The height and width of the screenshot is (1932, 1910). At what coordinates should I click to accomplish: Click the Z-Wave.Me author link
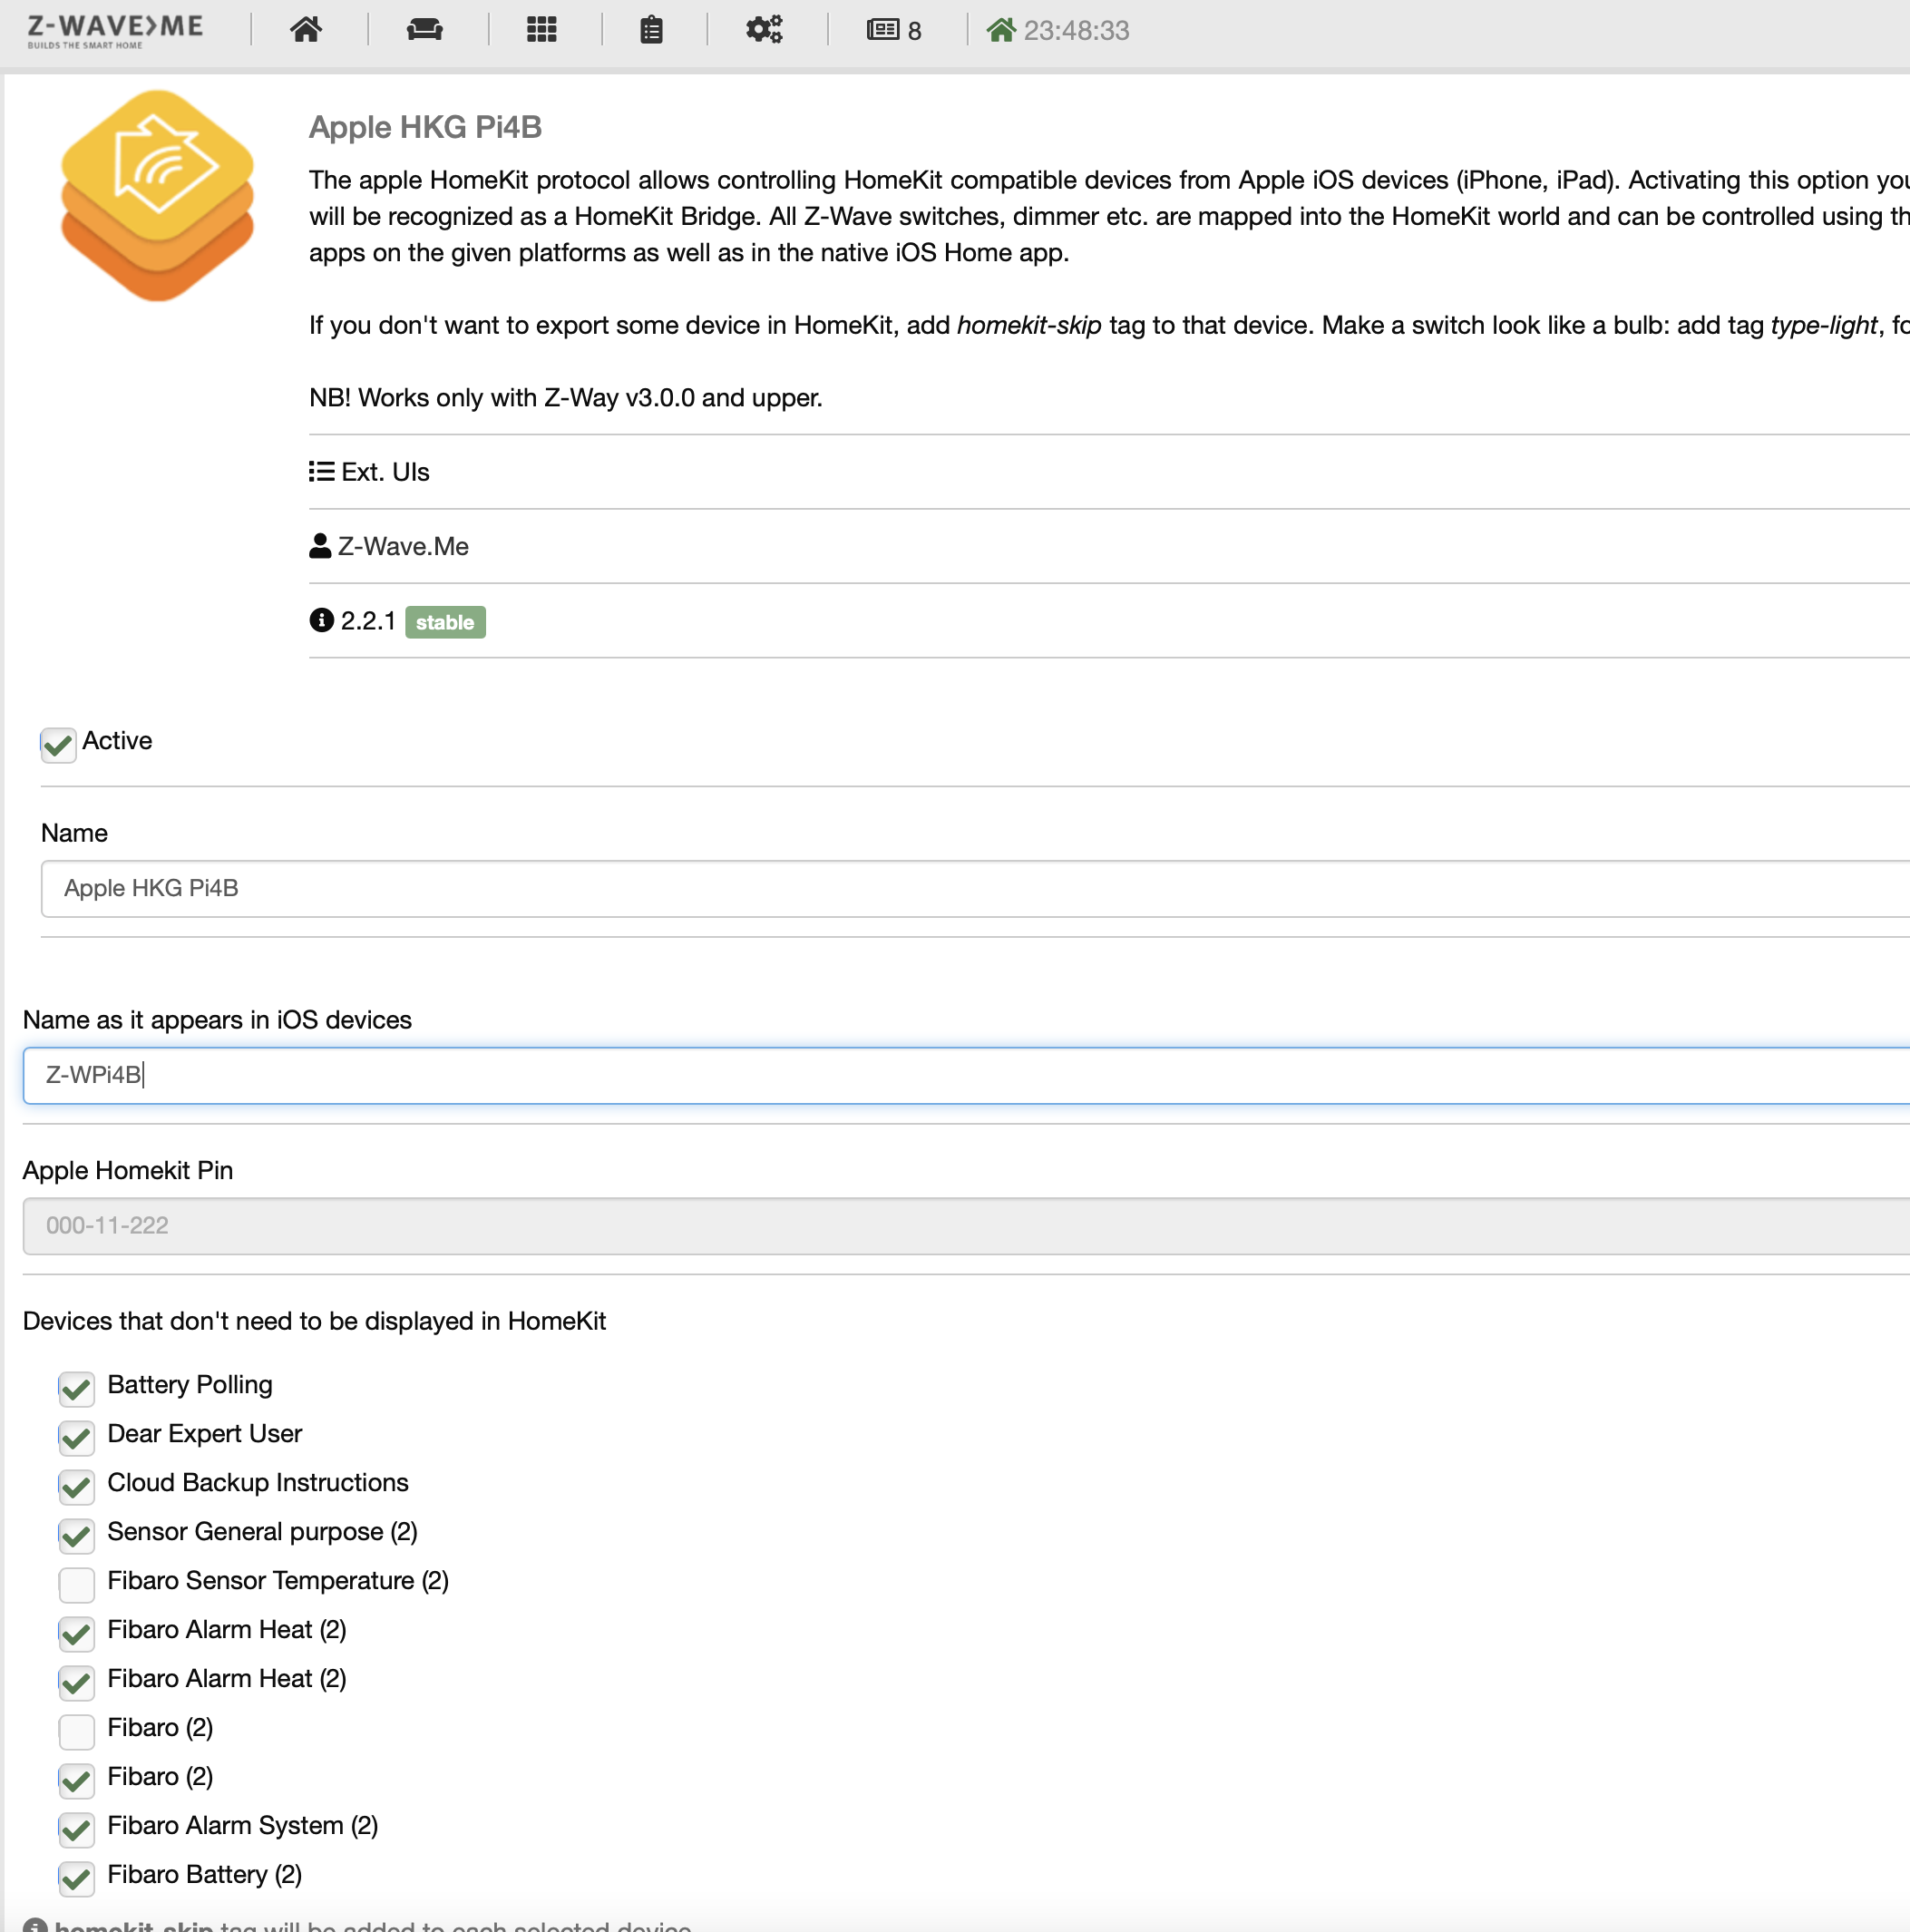click(x=402, y=546)
